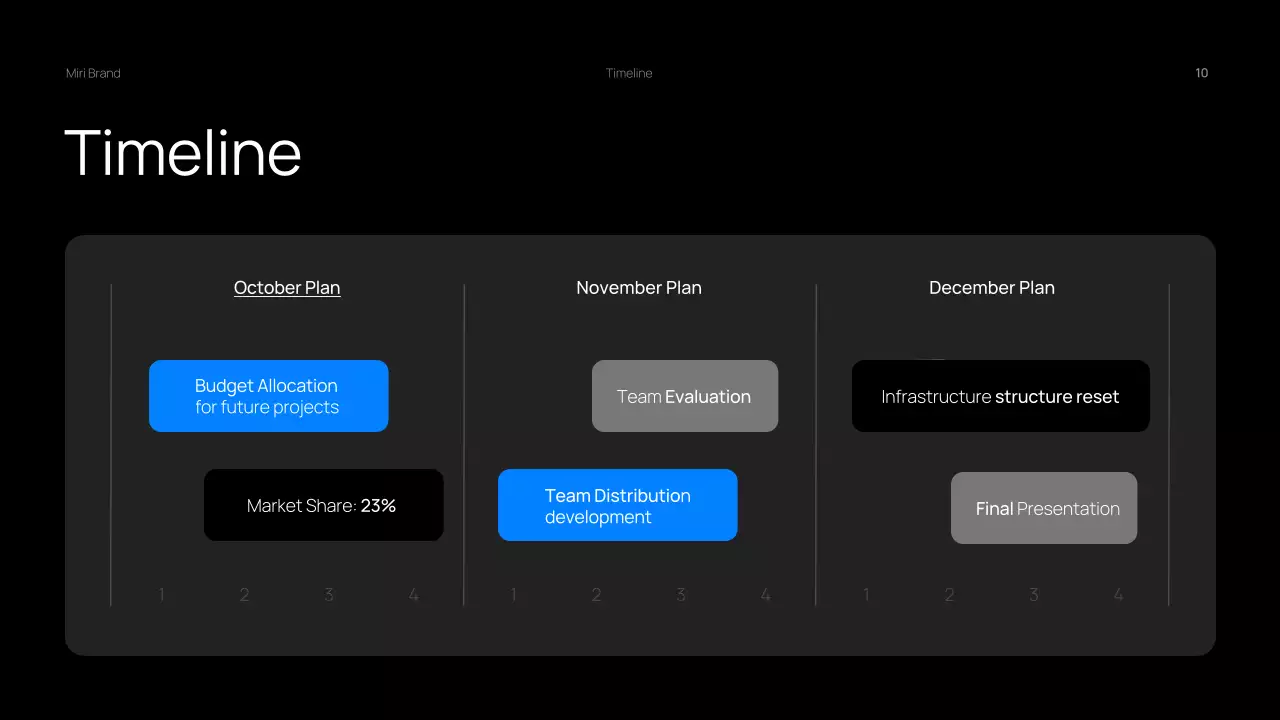
Task: Select week 1 marker in December
Action: pyautogui.click(x=866, y=595)
